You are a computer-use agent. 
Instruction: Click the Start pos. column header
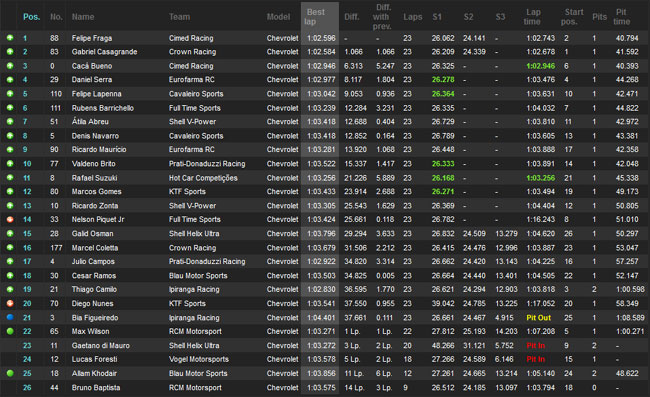point(572,17)
